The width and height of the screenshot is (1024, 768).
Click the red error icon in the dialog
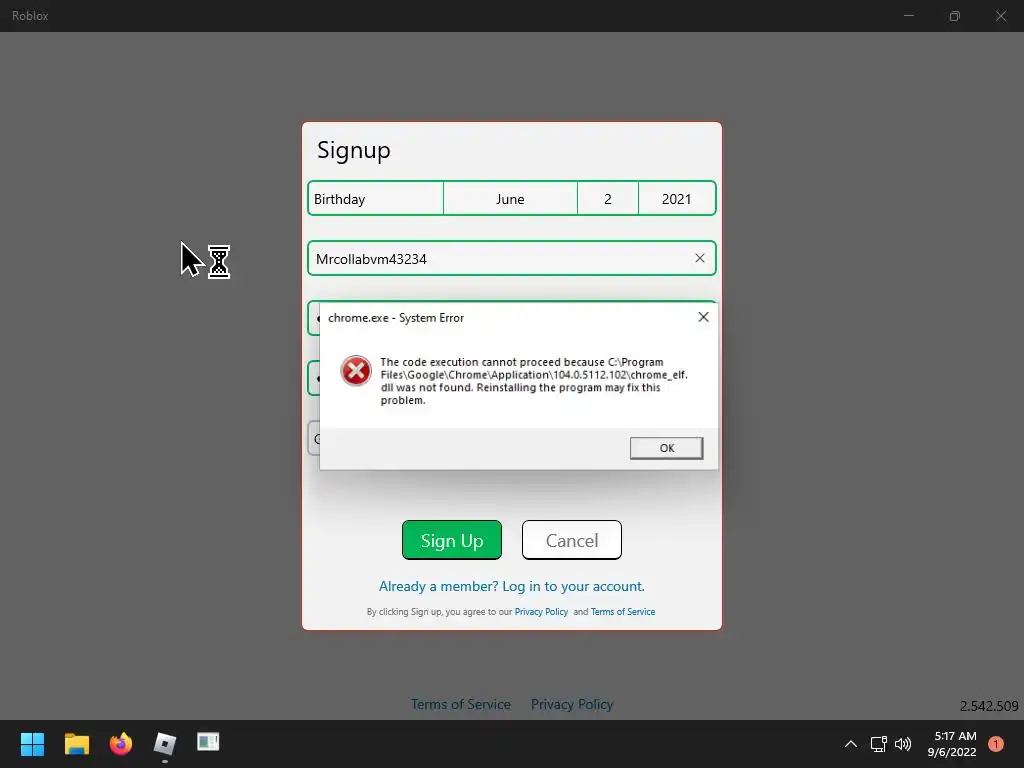click(x=356, y=371)
